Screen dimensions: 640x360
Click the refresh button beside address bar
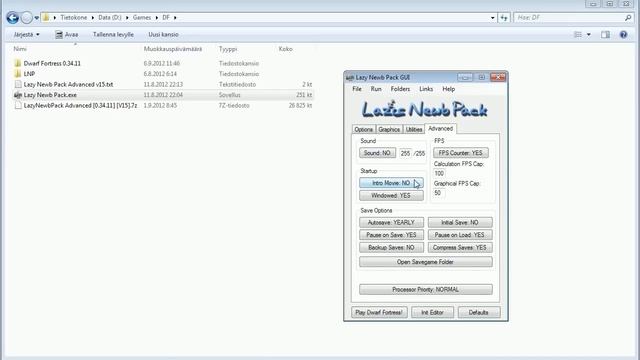tap(504, 18)
